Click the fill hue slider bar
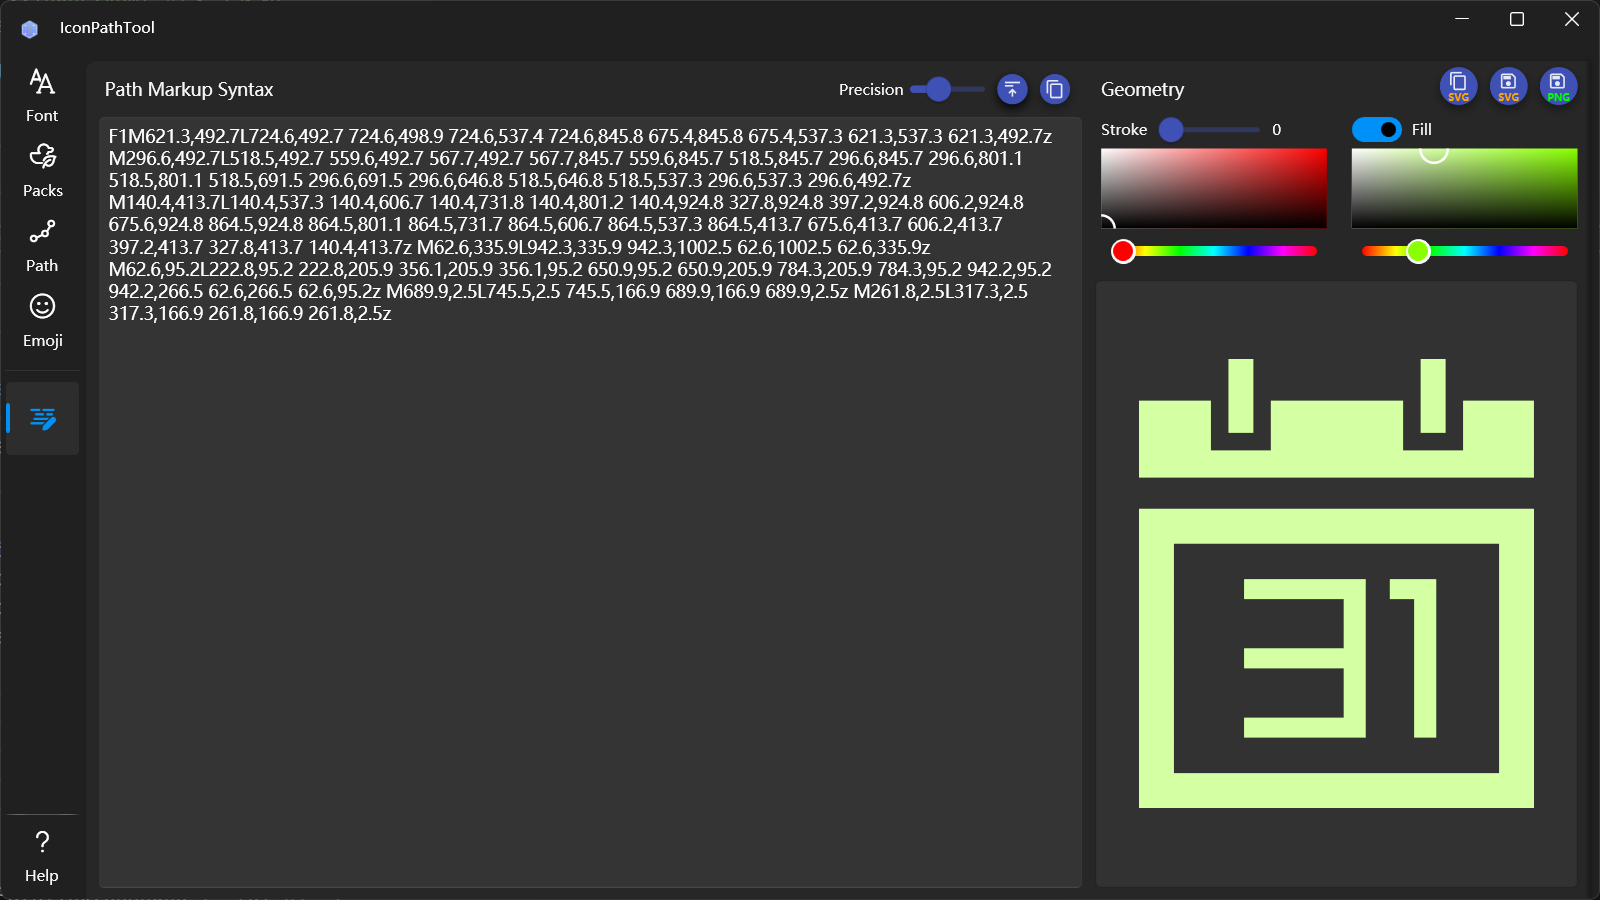 pos(1465,251)
